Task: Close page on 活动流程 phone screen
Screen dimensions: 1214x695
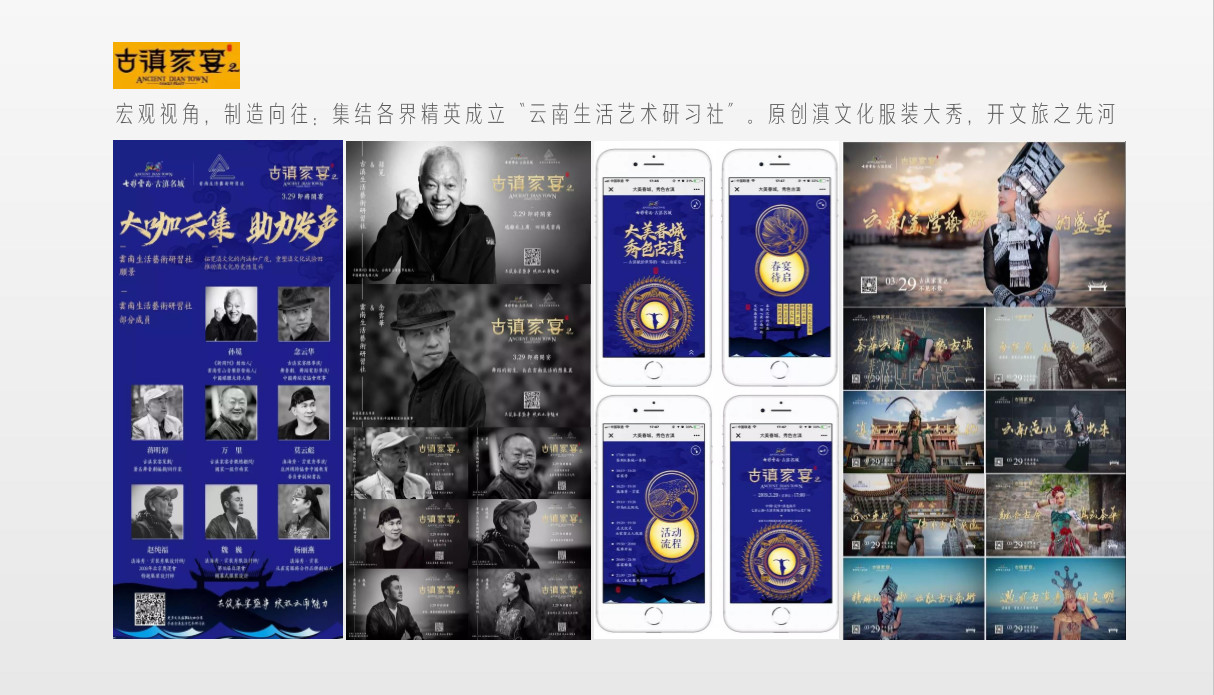Action: coord(611,435)
